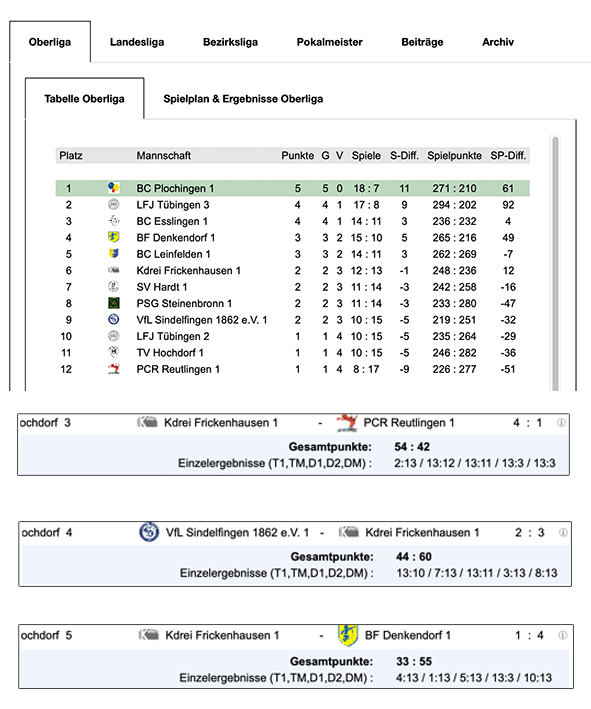This screenshot has width=591, height=709.
Task: Click the large BF Denkendorf crest in match result
Action: (x=348, y=635)
